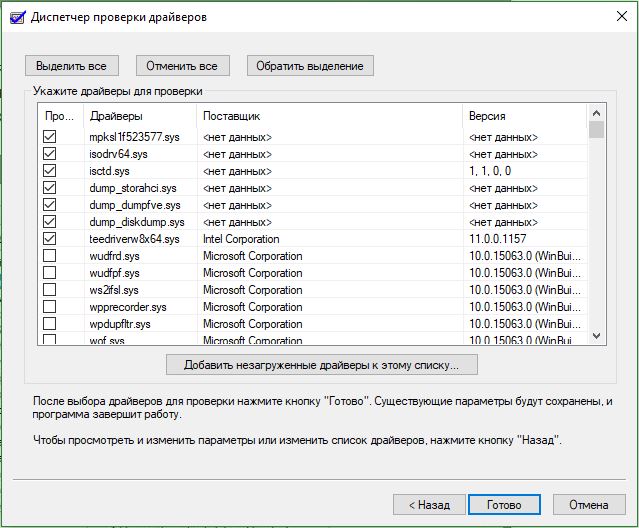Click the Driver Verifier Manager title icon
This screenshot has height=528, width=639.
tap(18, 17)
